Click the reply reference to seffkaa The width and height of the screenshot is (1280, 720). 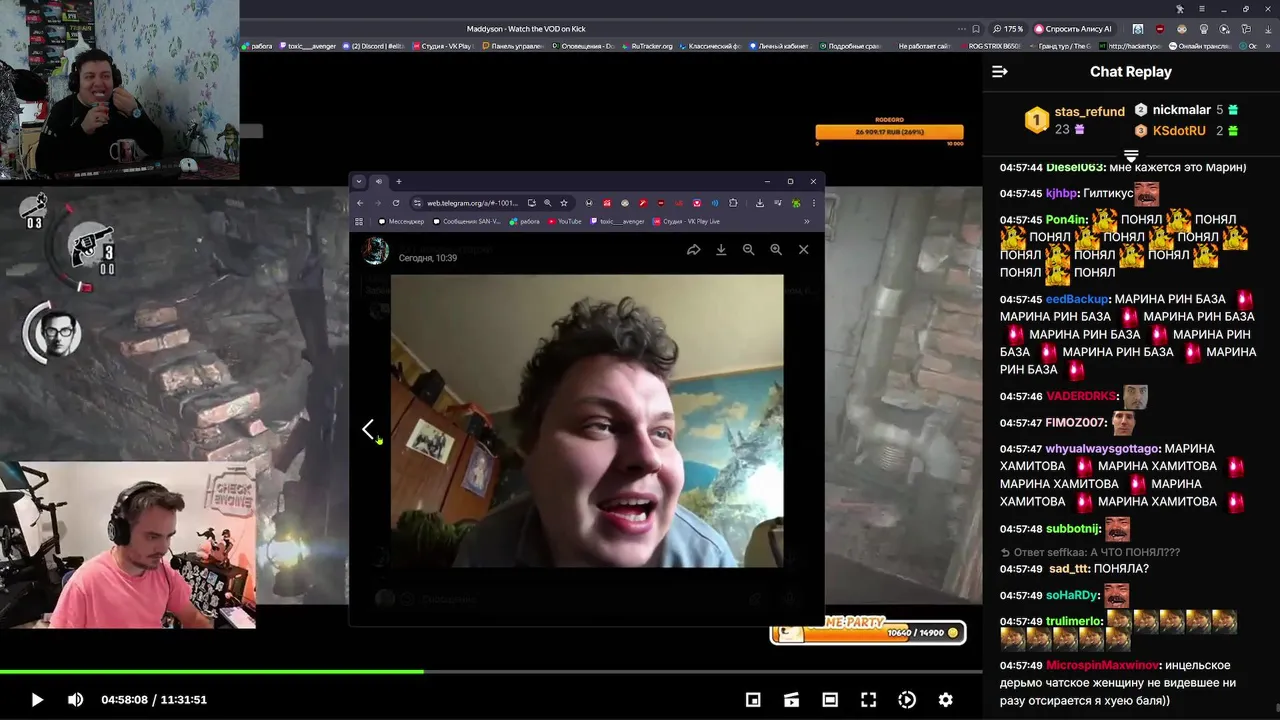(1090, 552)
